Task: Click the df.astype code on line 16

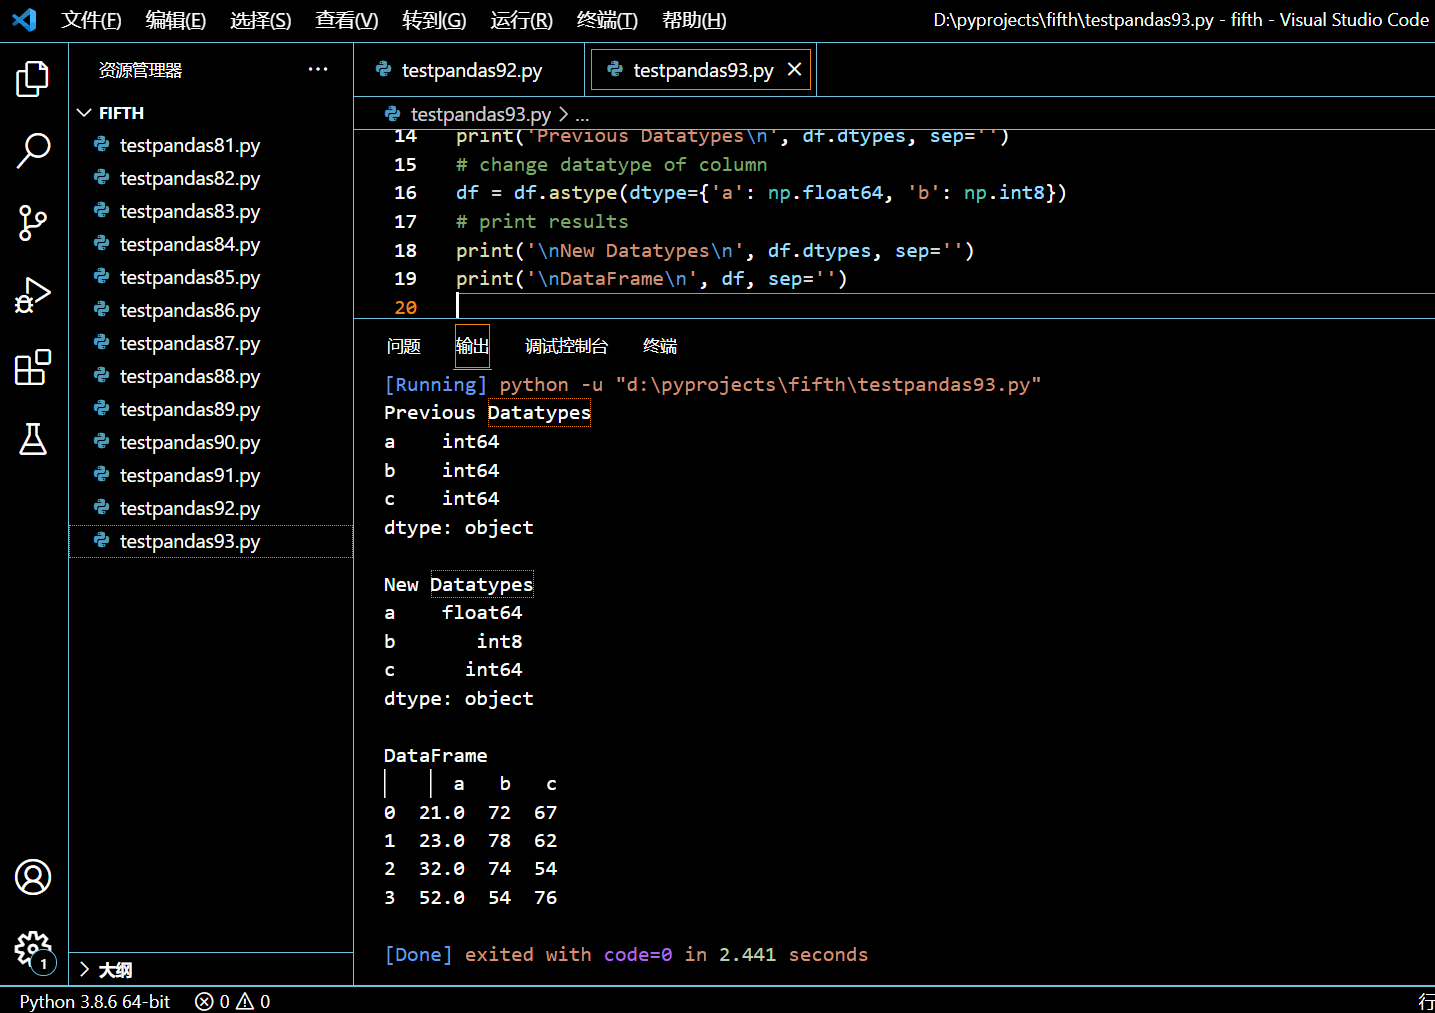Action: [761, 193]
